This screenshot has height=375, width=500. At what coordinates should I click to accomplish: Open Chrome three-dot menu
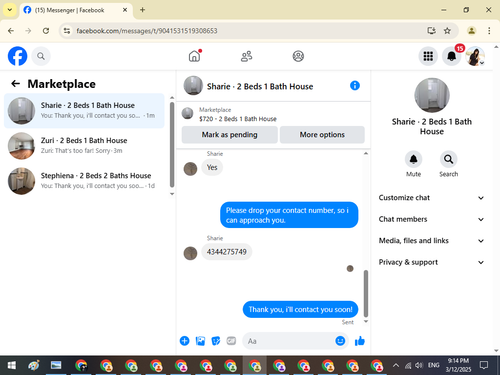coord(489,31)
